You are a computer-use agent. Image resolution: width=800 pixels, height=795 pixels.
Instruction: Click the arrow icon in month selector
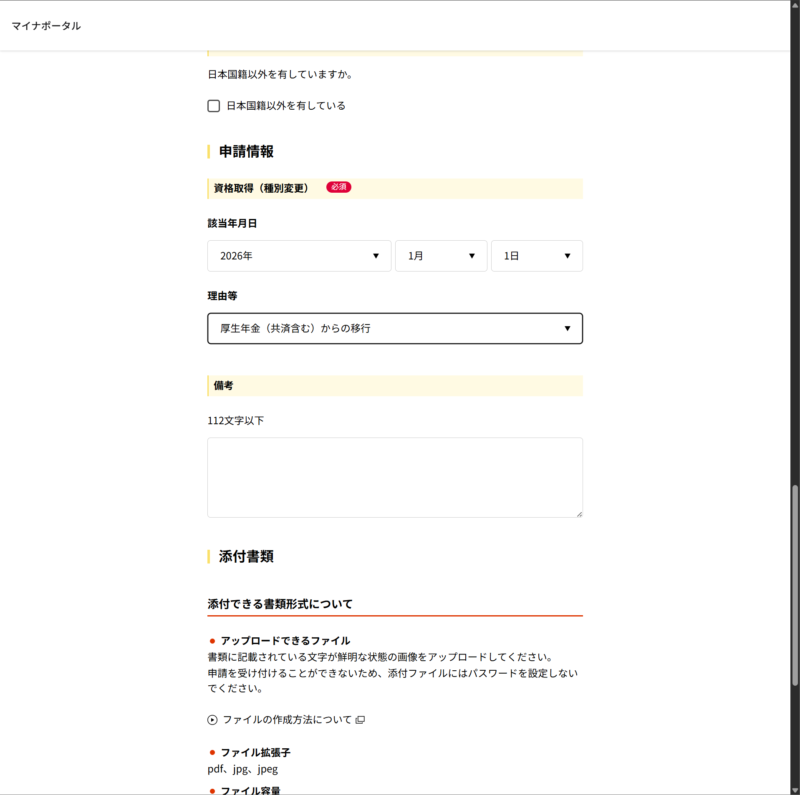click(x=471, y=256)
